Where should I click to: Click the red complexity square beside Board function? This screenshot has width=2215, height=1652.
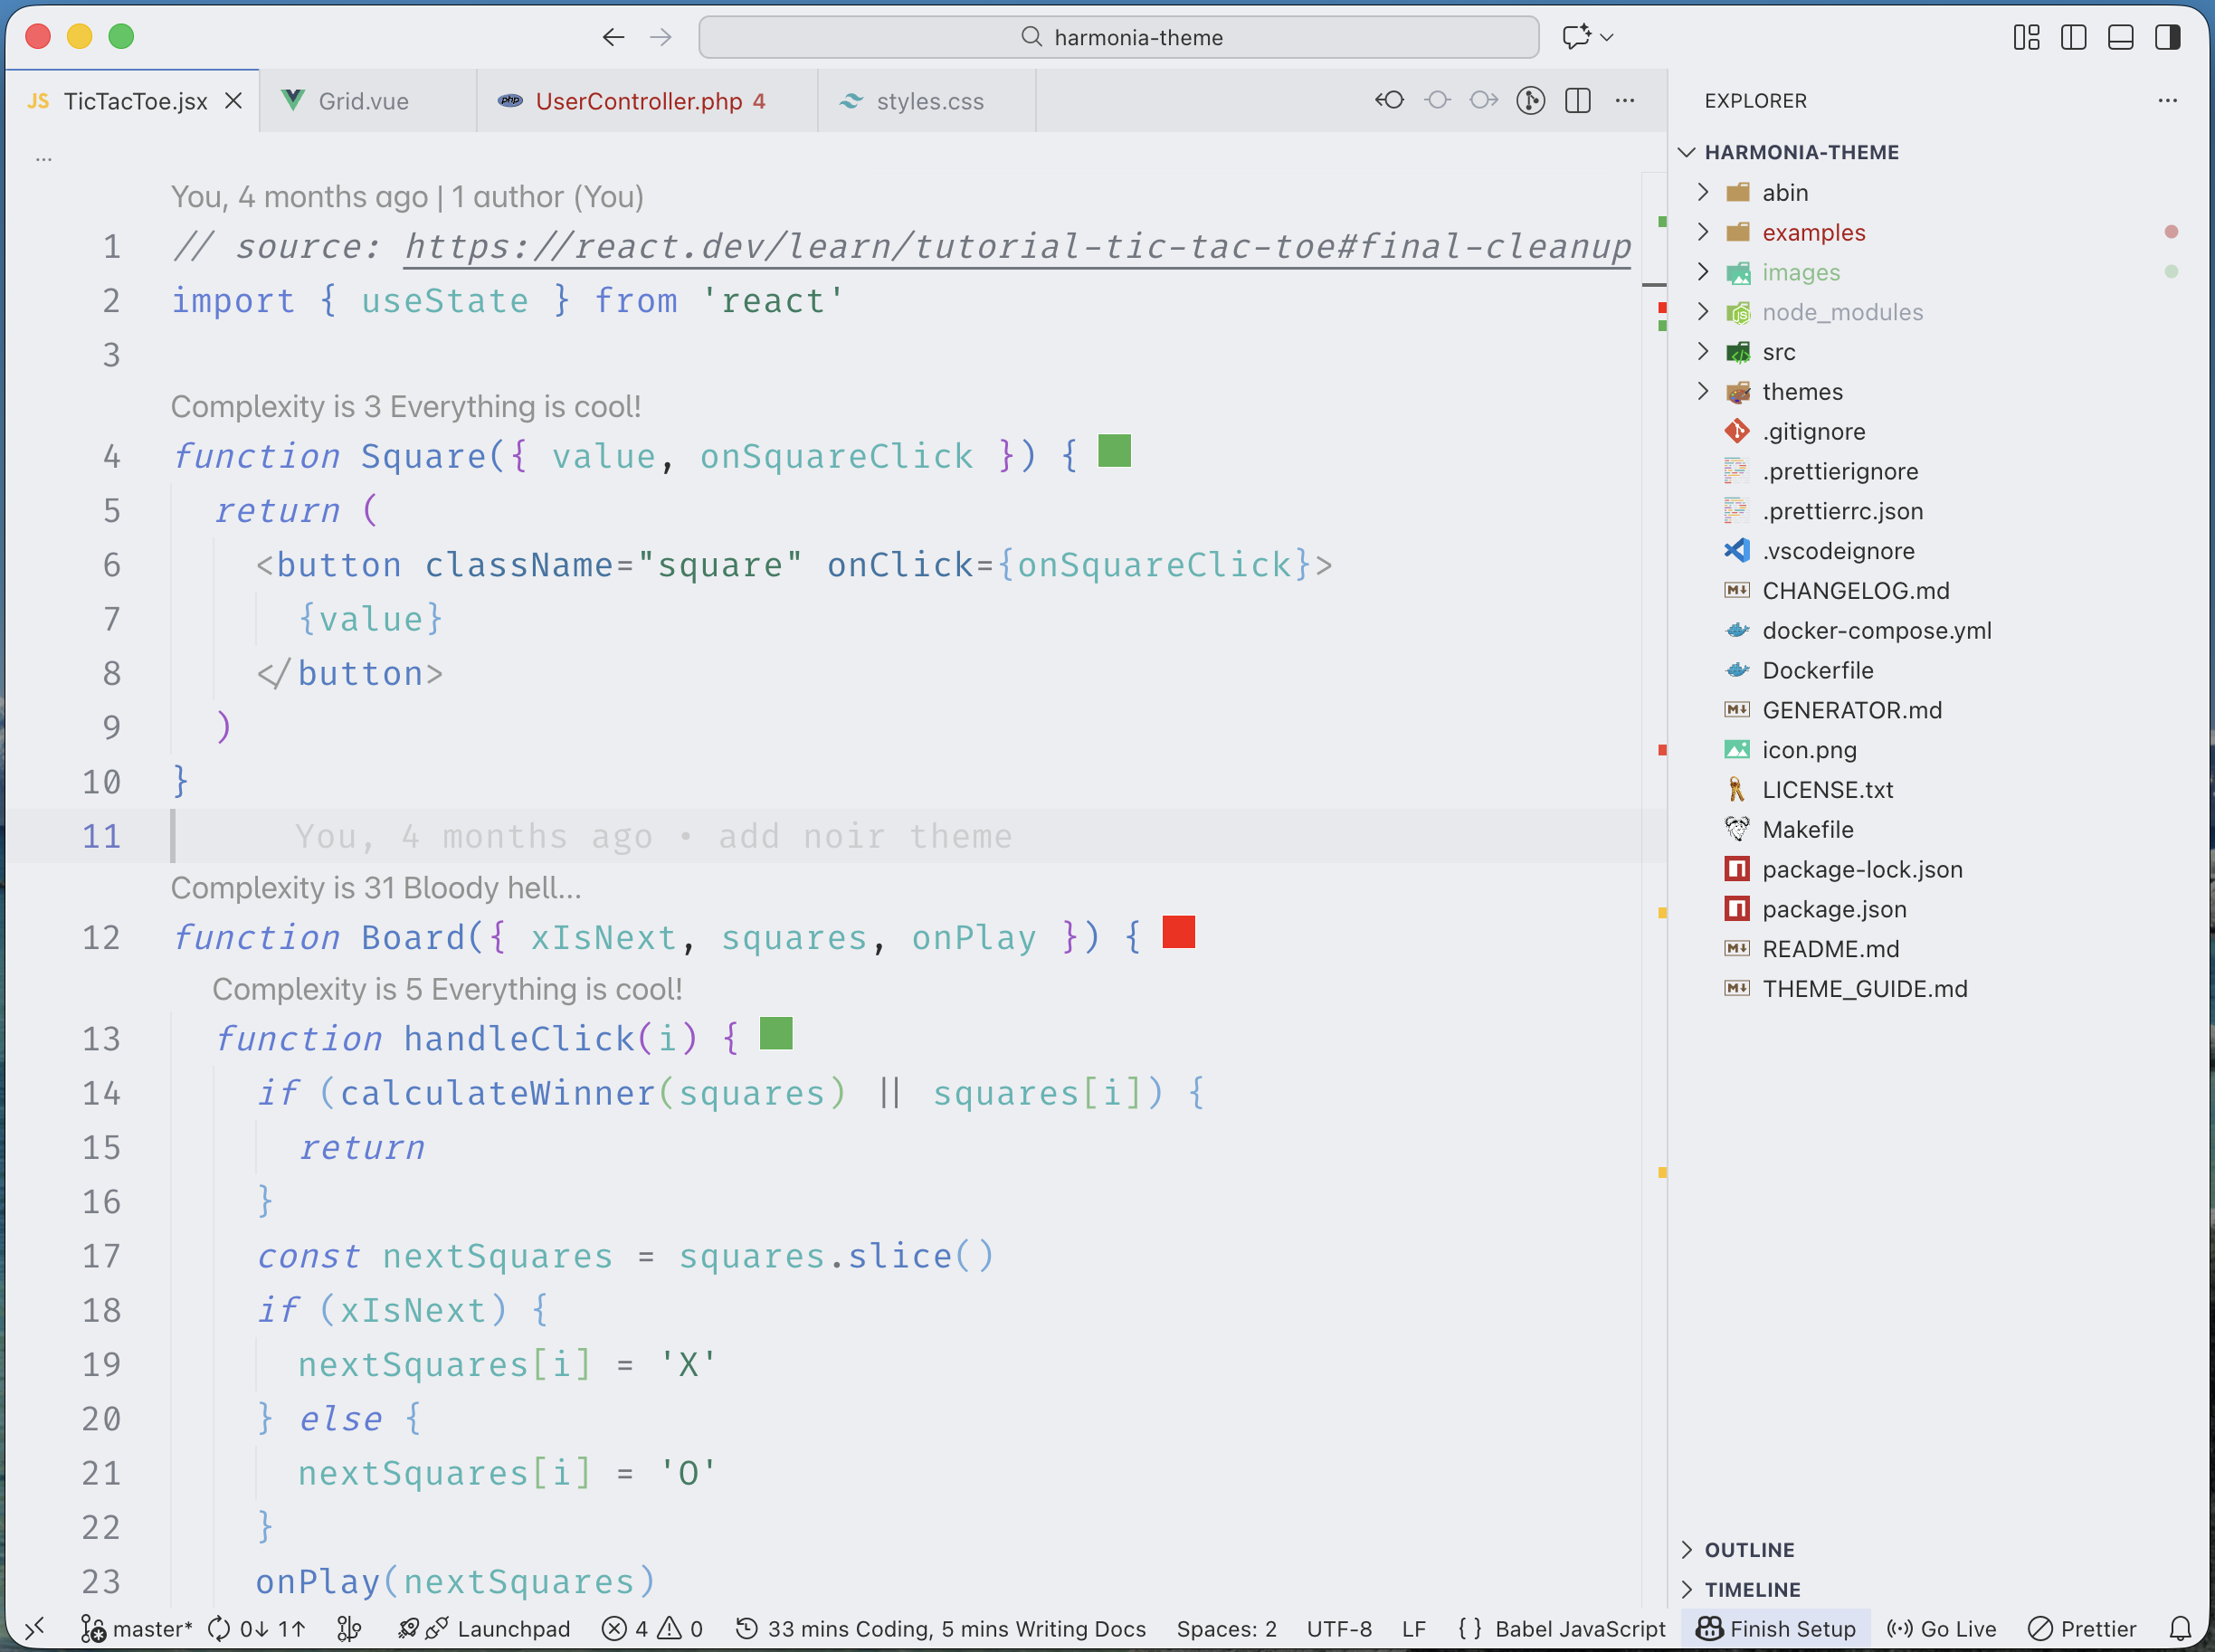pos(1177,933)
